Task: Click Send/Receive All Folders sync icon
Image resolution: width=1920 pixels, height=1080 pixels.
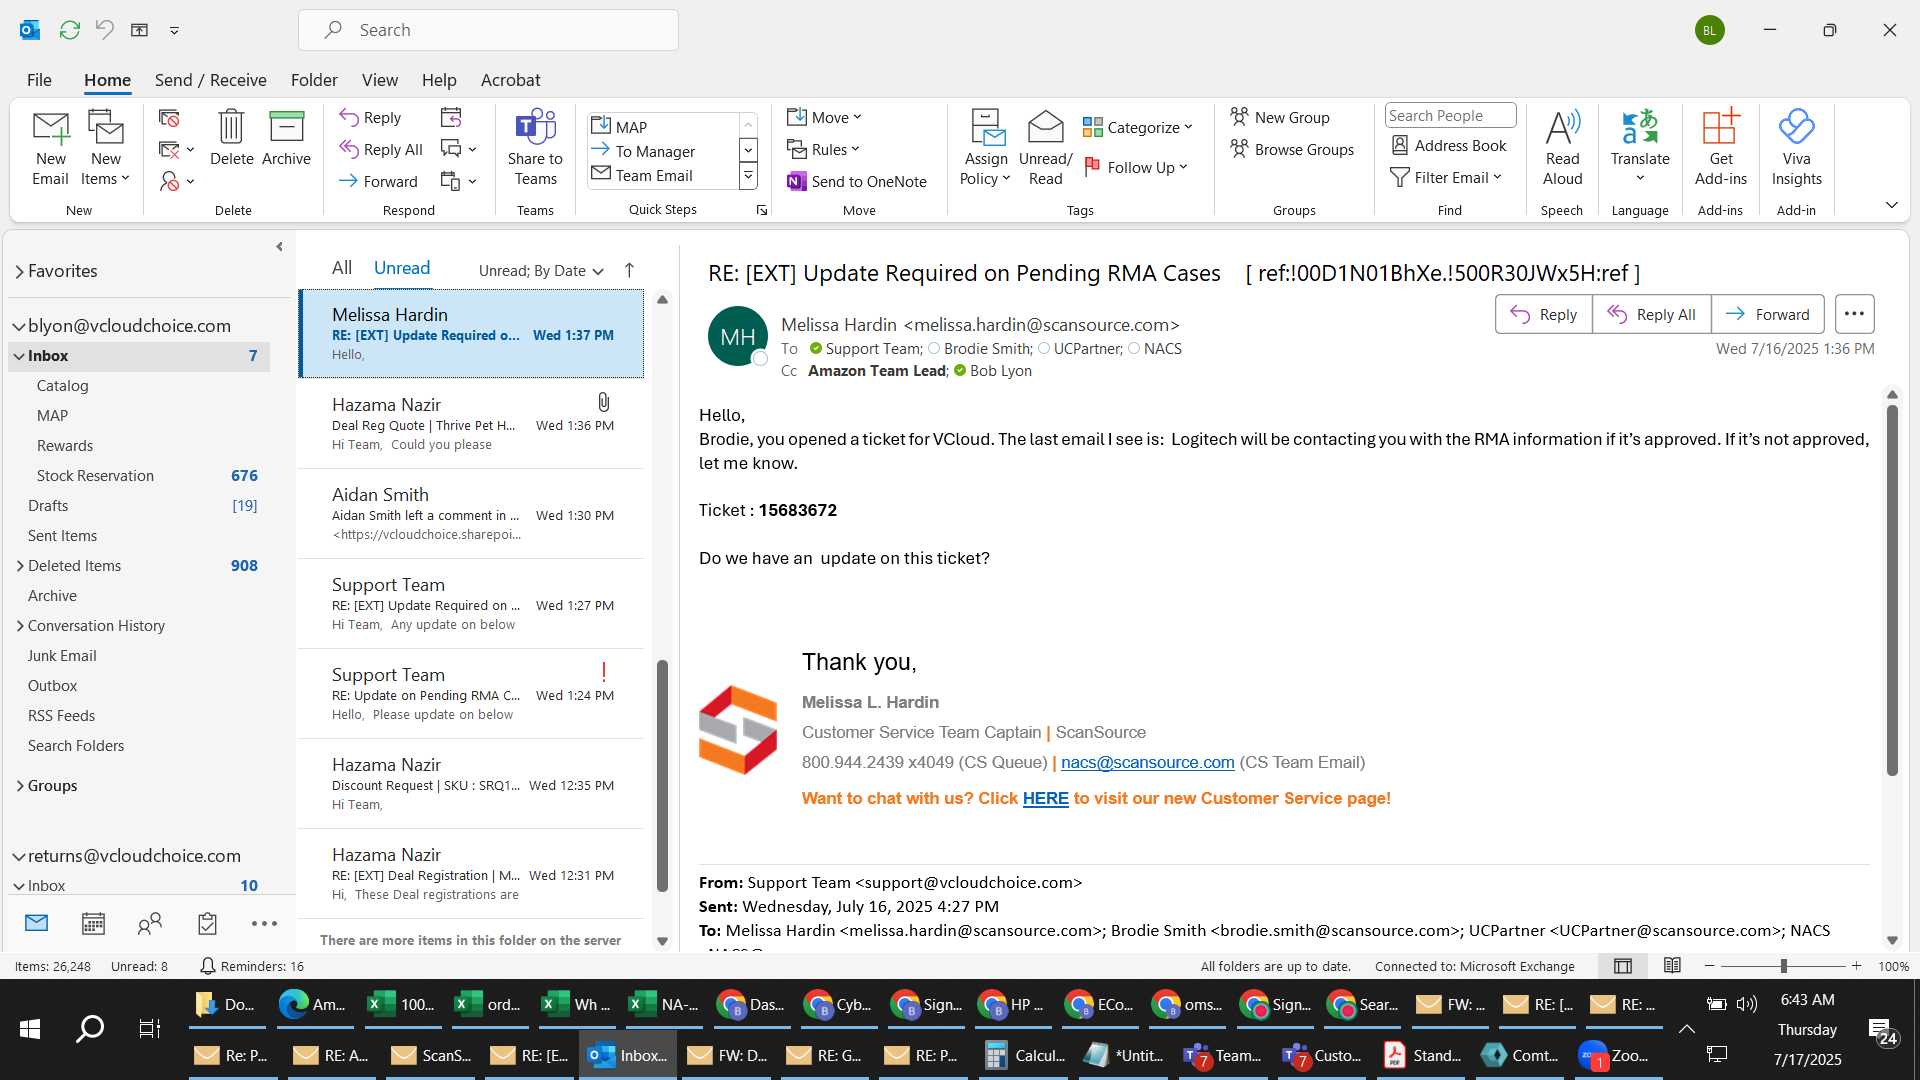Action: (69, 30)
